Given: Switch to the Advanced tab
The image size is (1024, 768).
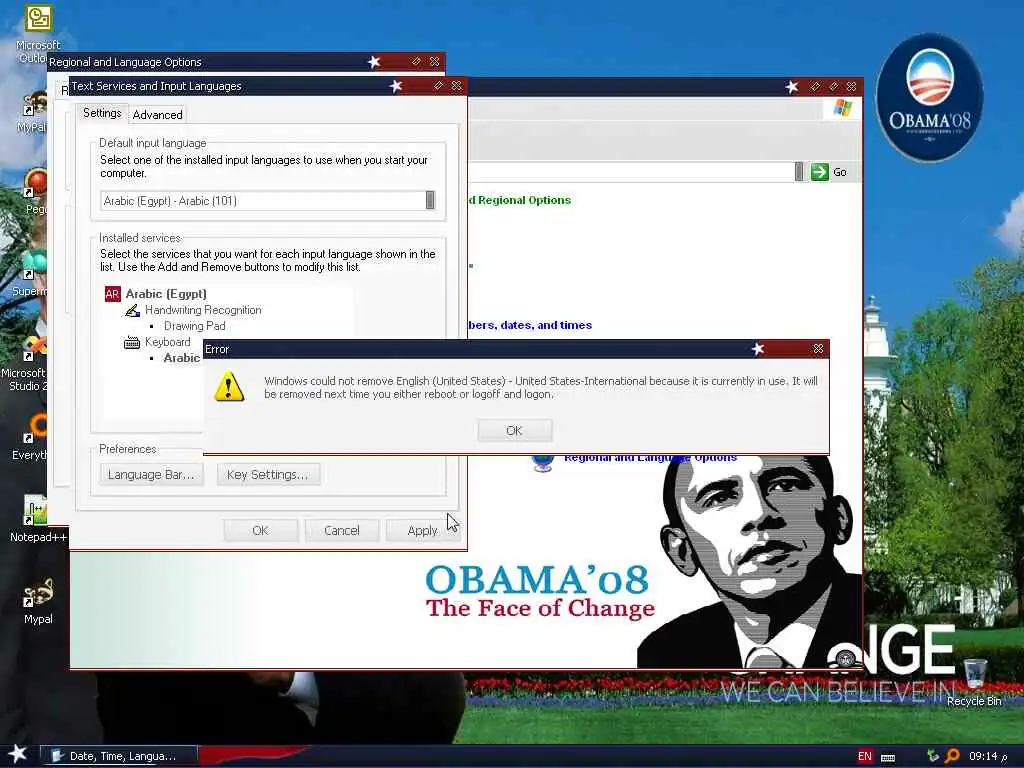Looking at the screenshot, I should pos(157,115).
